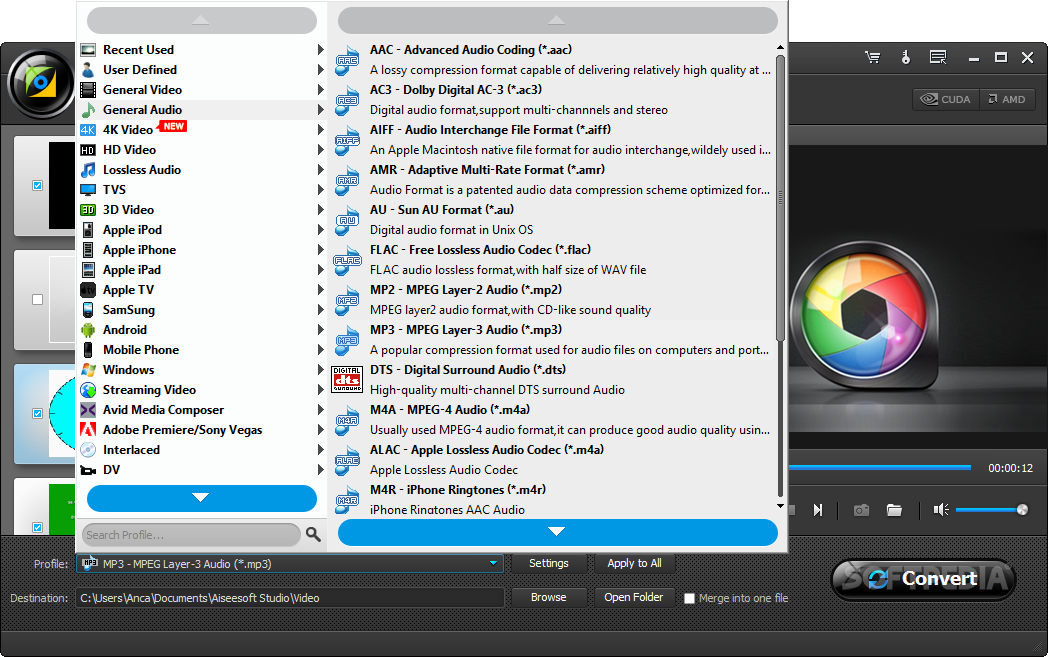This screenshot has height=657, width=1048.
Task: Select the 4K Video category
Action: pos(202,130)
